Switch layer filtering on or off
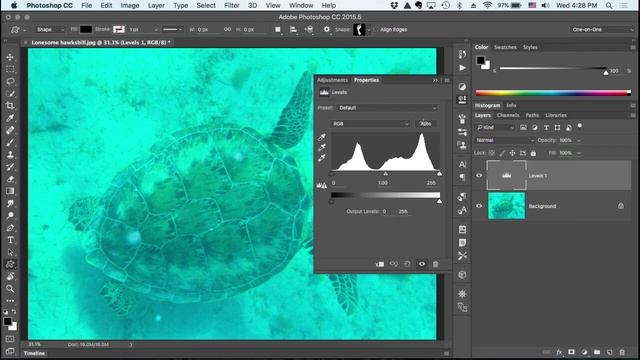 pyautogui.click(x=580, y=126)
